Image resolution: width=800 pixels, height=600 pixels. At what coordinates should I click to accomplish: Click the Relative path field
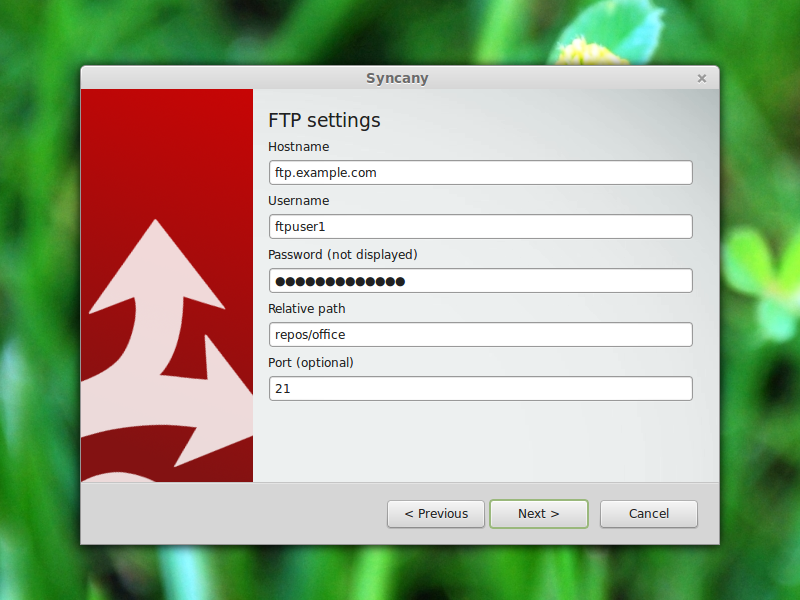click(x=481, y=335)
